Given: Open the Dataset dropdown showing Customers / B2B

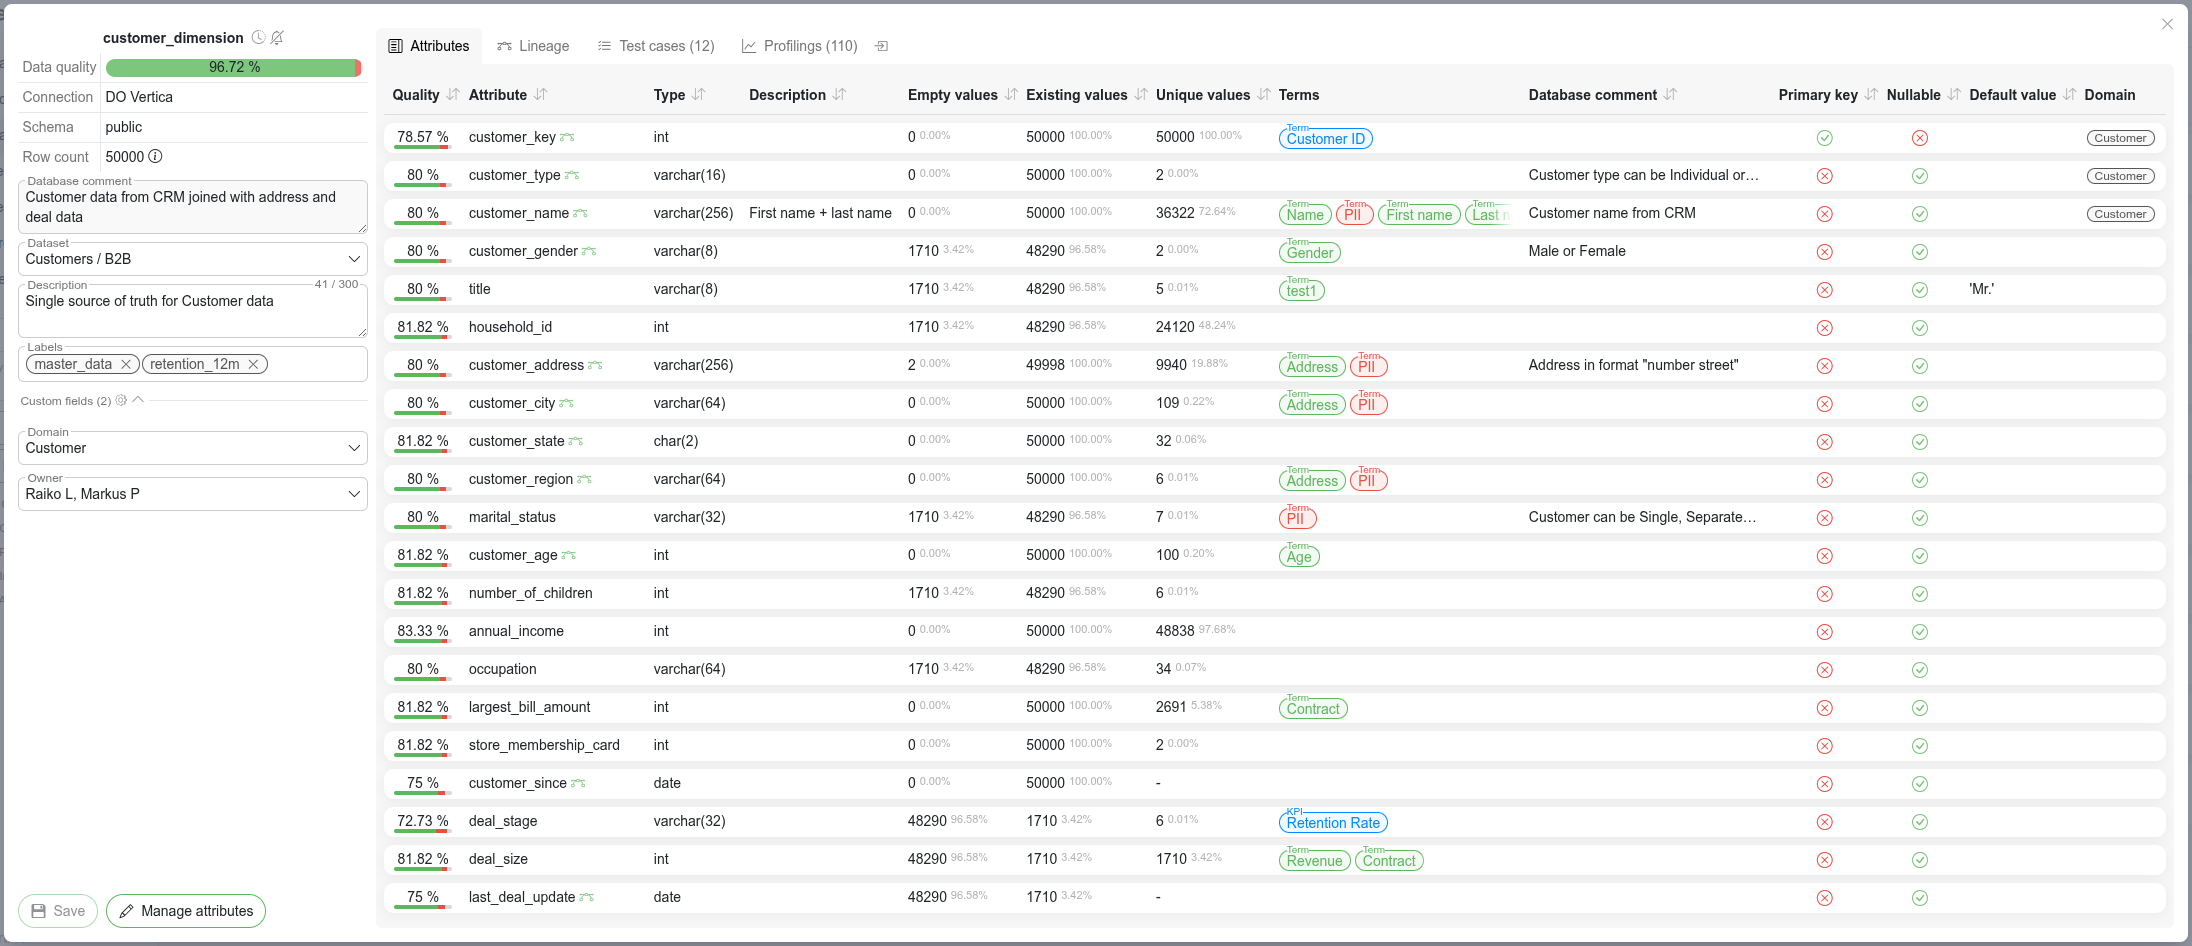Looking at the screenshot, I should tap(192, 259).
